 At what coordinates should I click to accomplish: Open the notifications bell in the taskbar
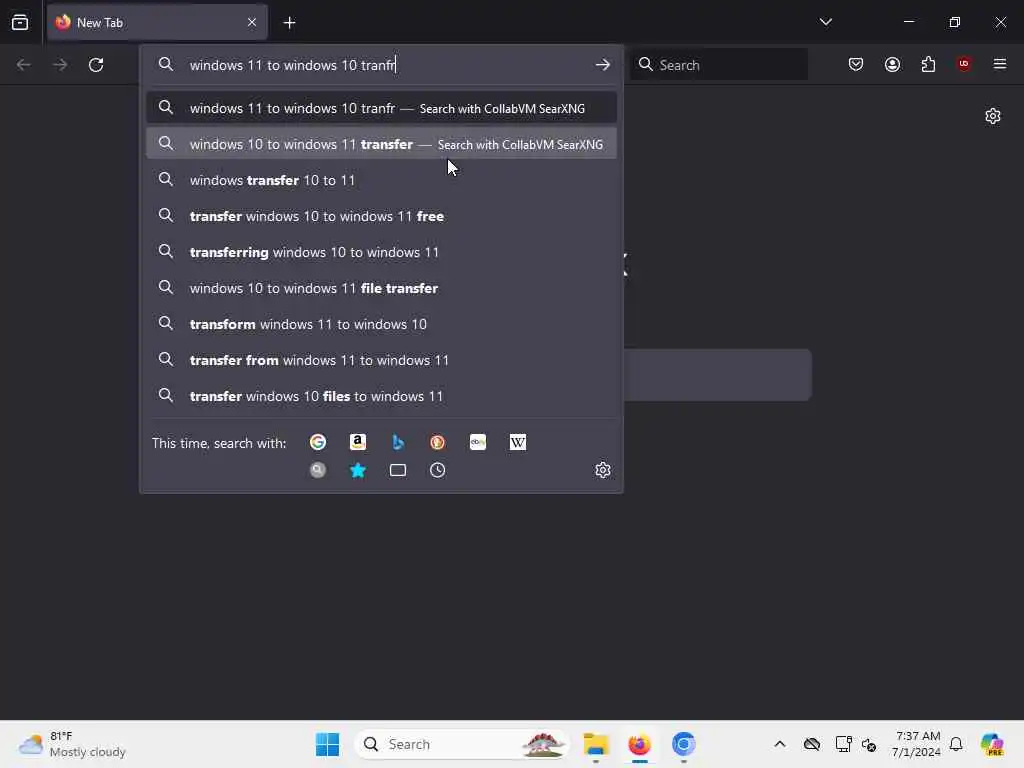(956, 744)
